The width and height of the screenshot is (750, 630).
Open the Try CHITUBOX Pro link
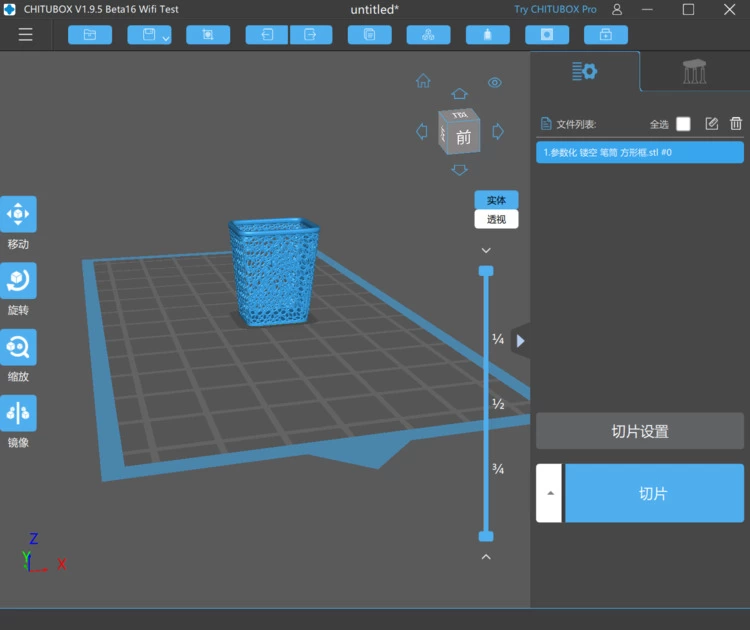555,9
